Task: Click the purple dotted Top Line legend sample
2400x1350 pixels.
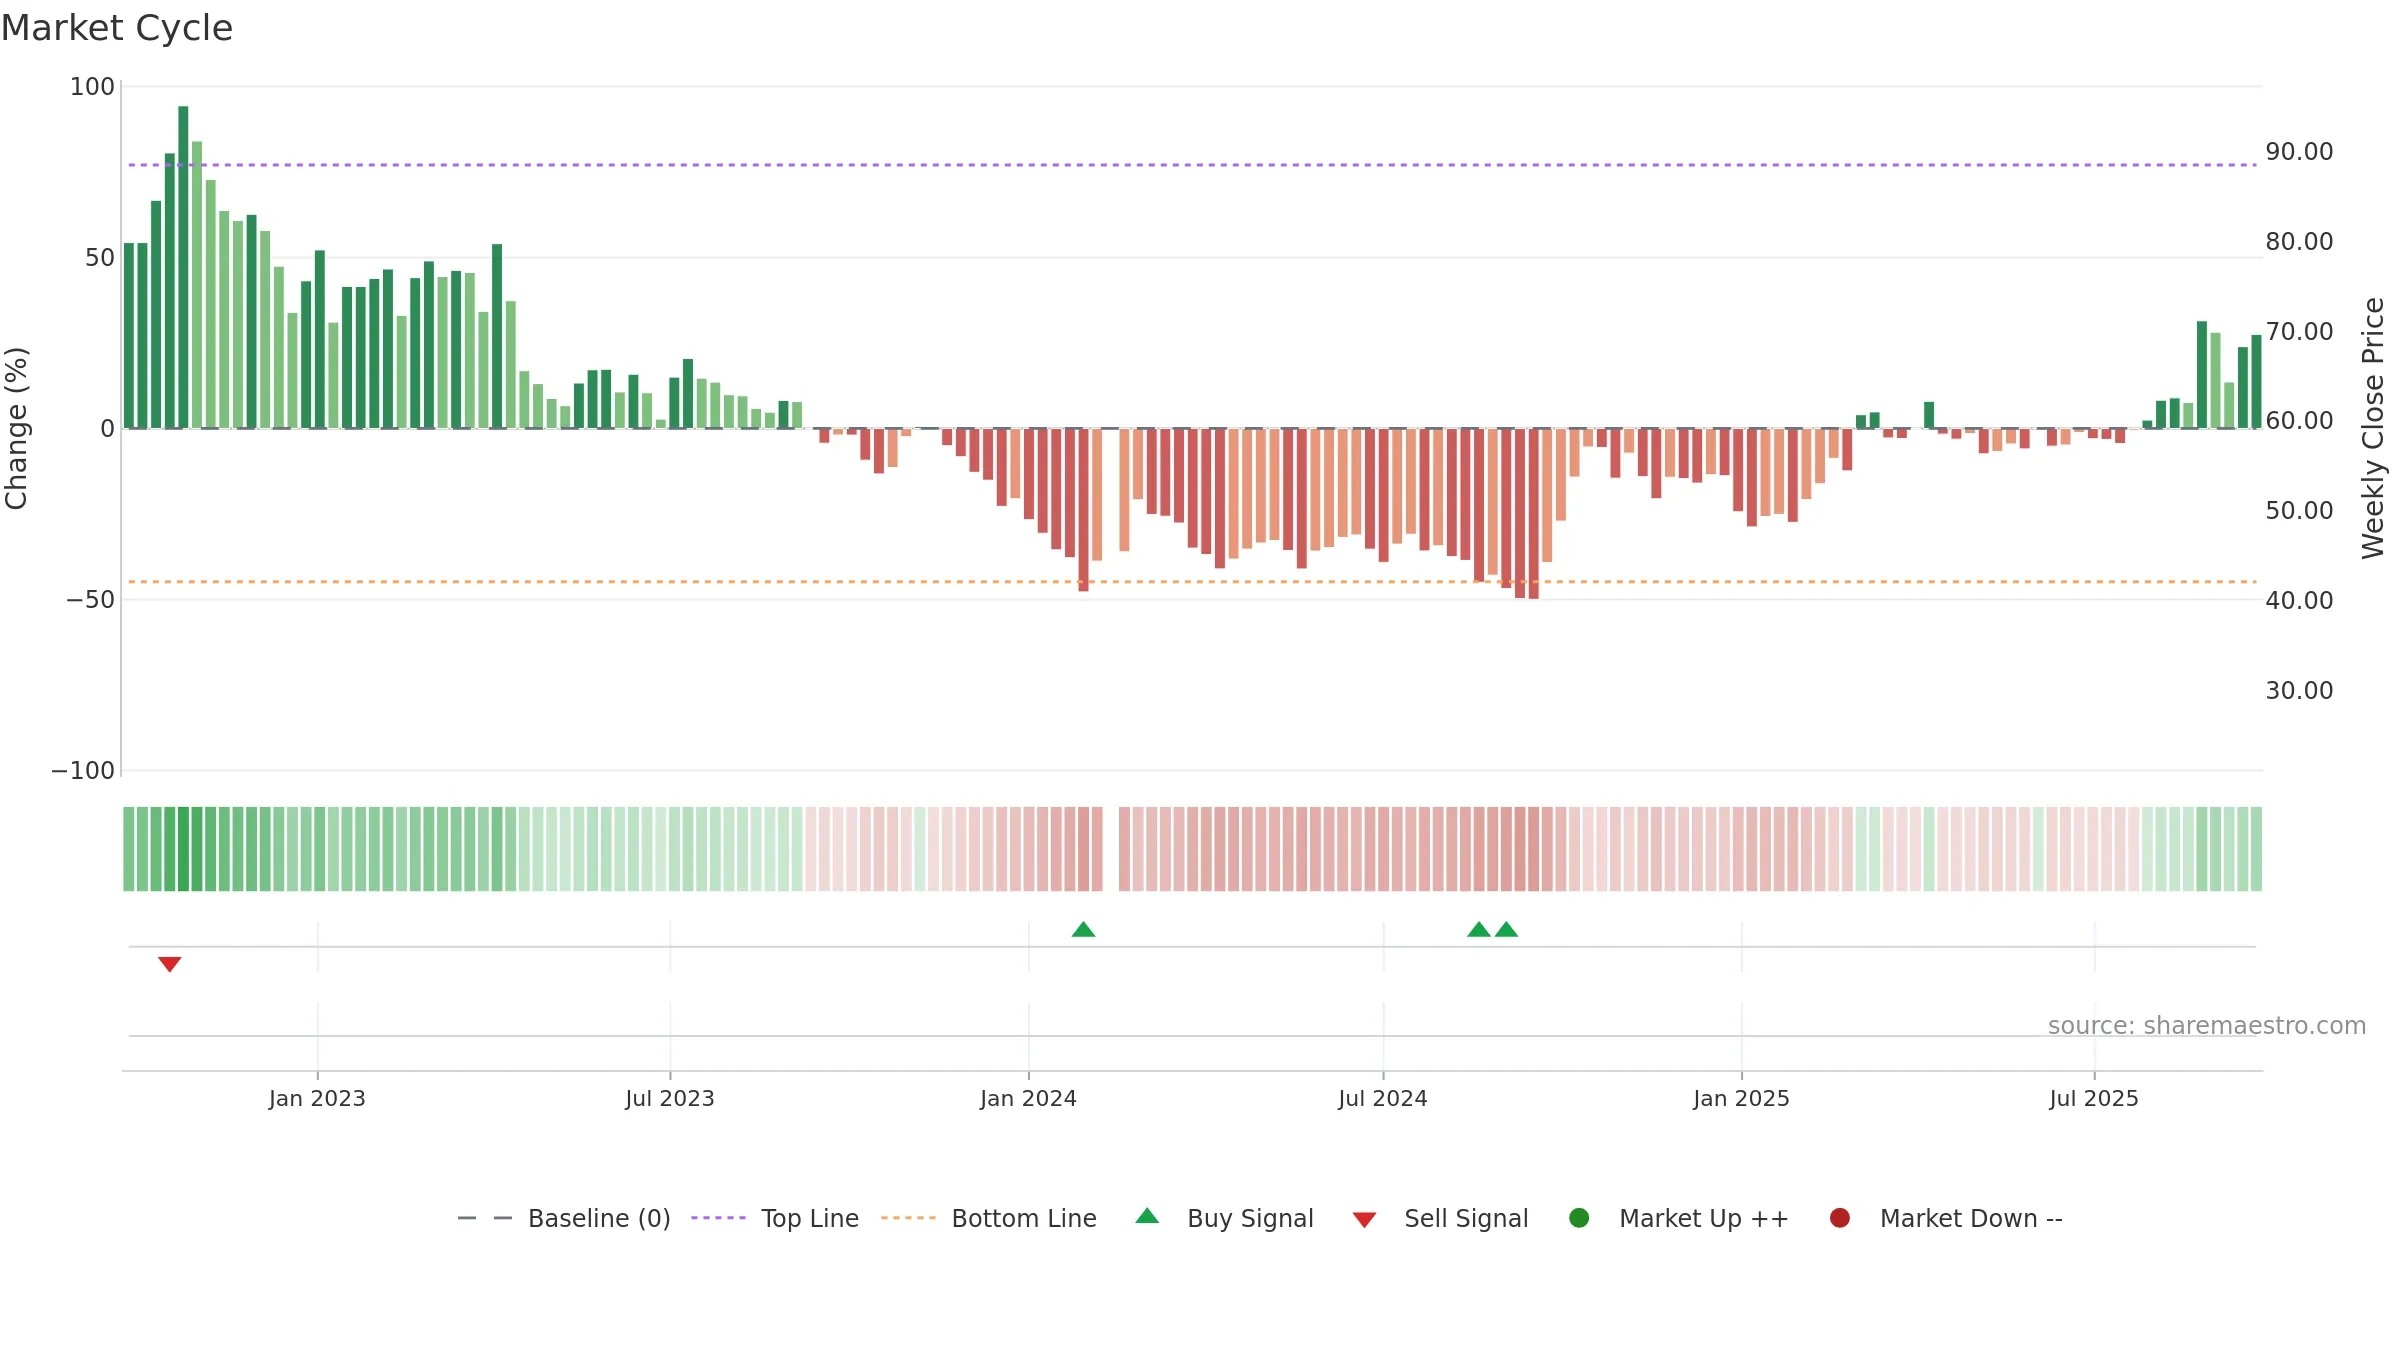Action: 718,1218
